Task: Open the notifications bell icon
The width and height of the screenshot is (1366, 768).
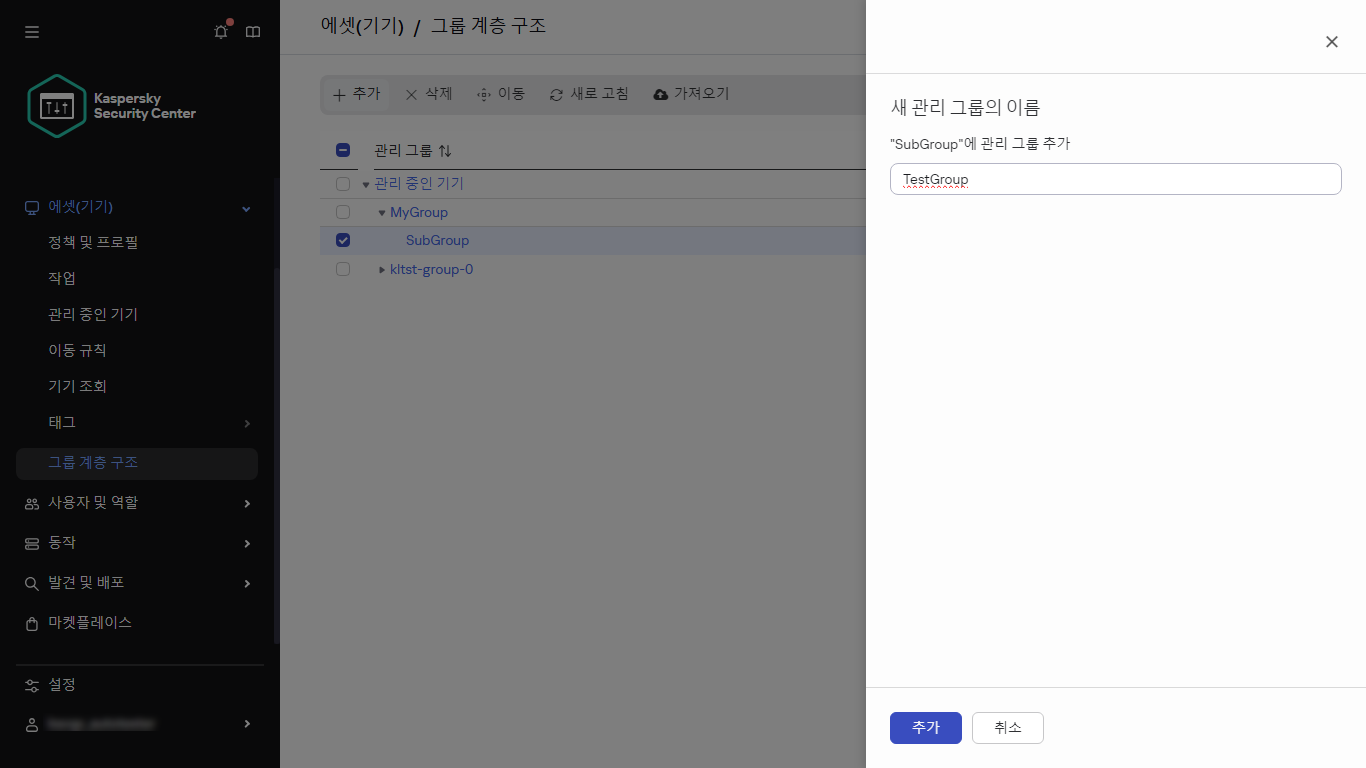Action: tap(220, 31)
